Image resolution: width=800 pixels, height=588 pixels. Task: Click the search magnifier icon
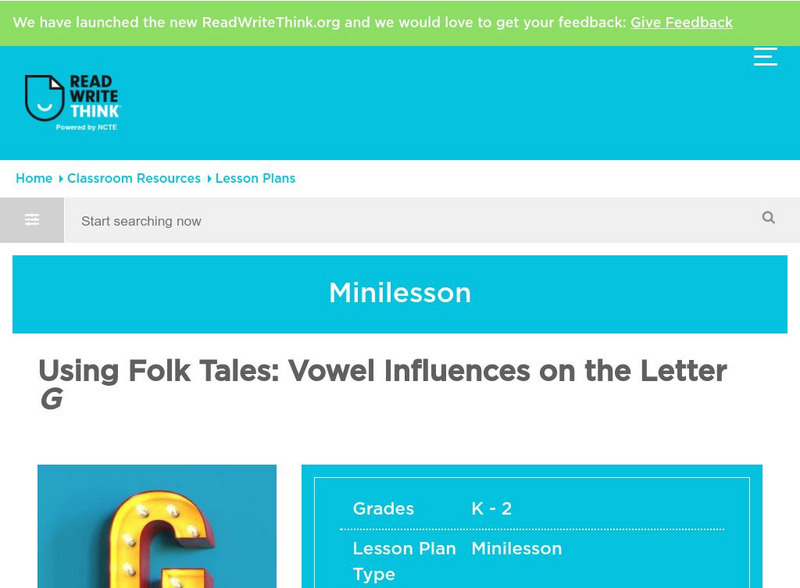tap(768, 218)
